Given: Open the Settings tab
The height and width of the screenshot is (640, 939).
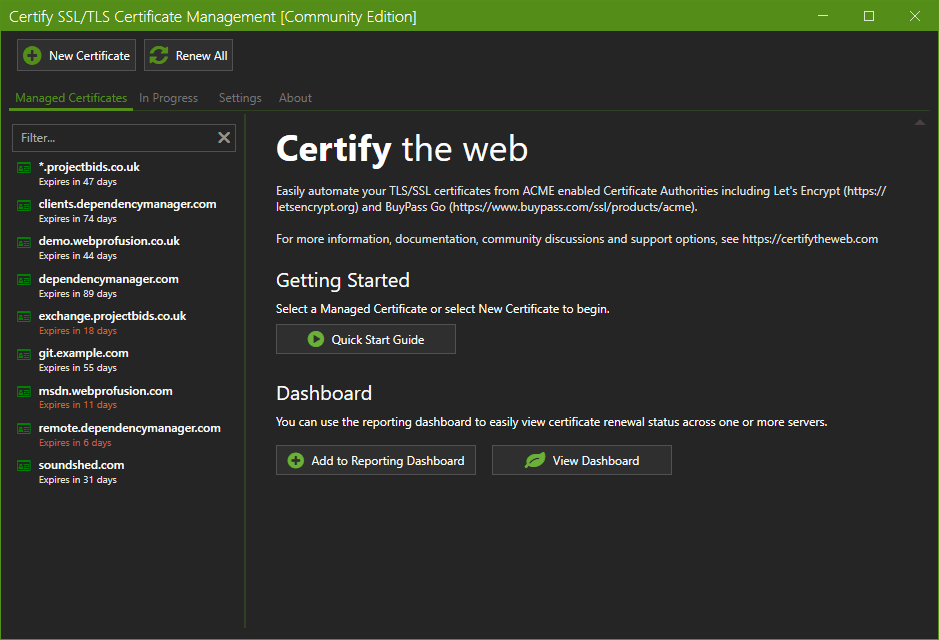Looking at the screenshot, I should (x=240, y=98).
